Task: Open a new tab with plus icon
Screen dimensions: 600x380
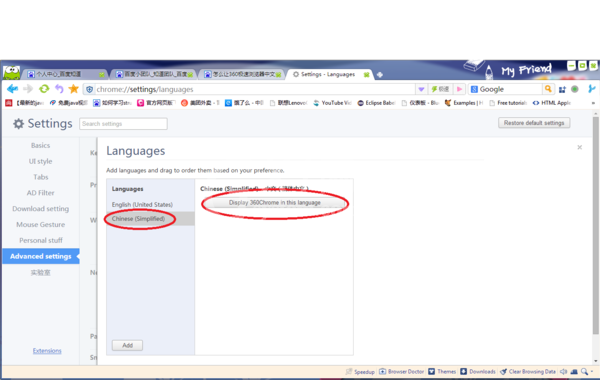Action: coord(380,75)
